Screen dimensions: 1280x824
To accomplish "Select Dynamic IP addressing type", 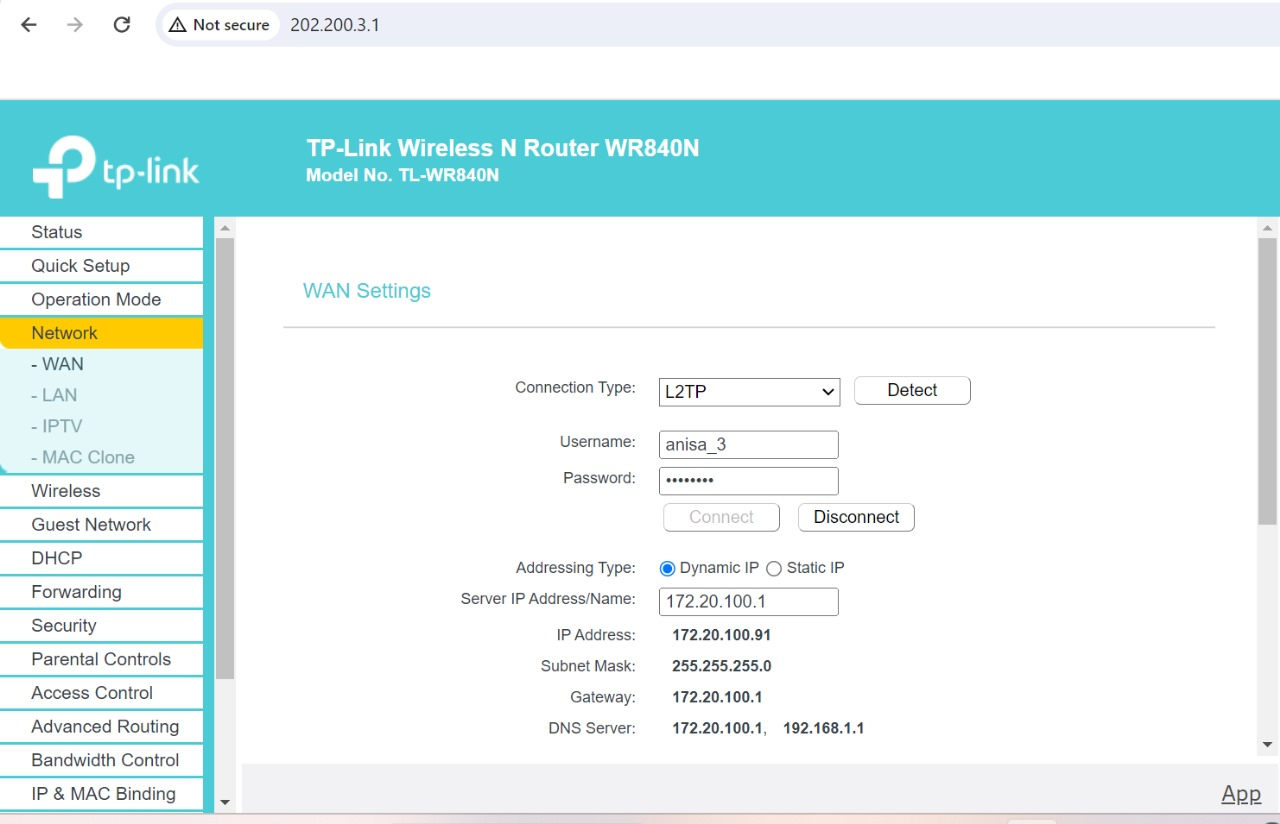I will pyautogui.click(x=668, y=568).
